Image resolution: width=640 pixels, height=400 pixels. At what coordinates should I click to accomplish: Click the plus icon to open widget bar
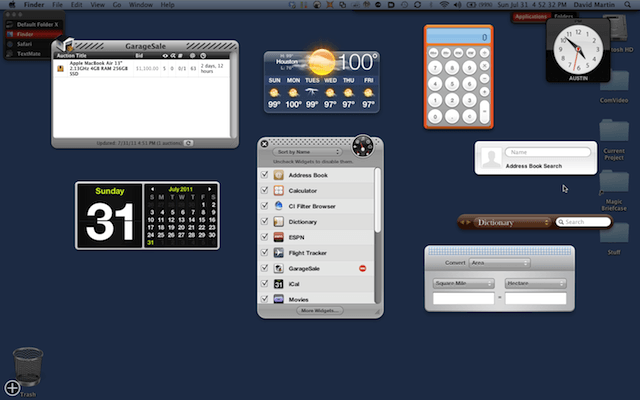12,387
